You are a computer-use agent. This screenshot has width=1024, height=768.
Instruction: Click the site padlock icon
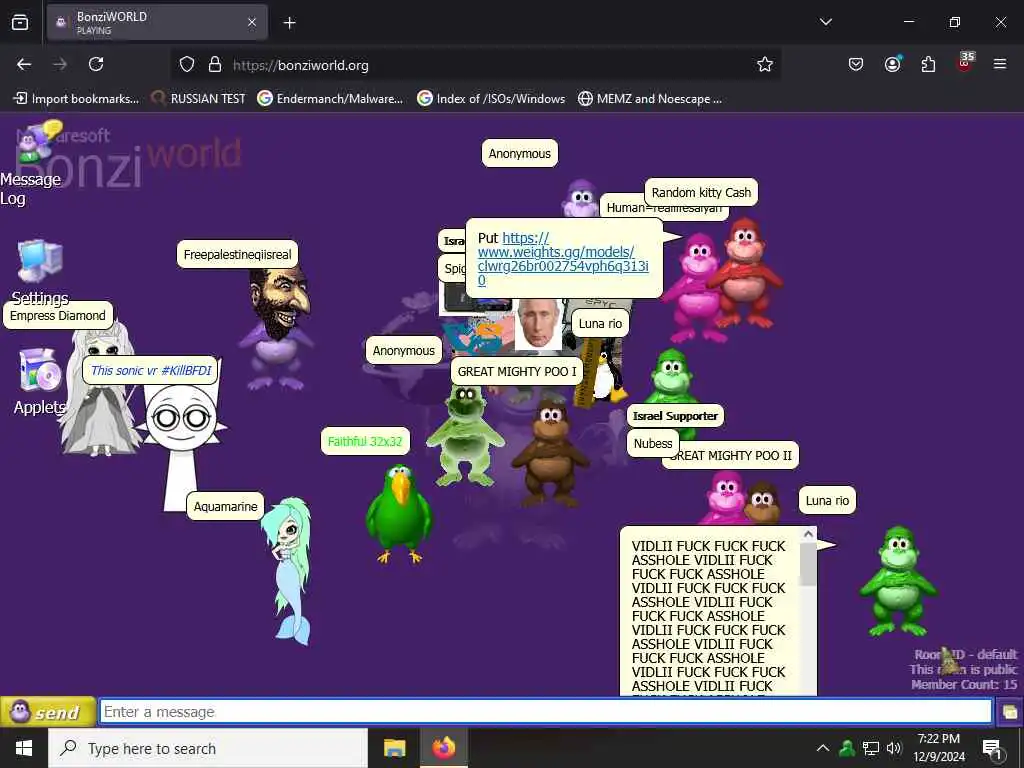215,65
